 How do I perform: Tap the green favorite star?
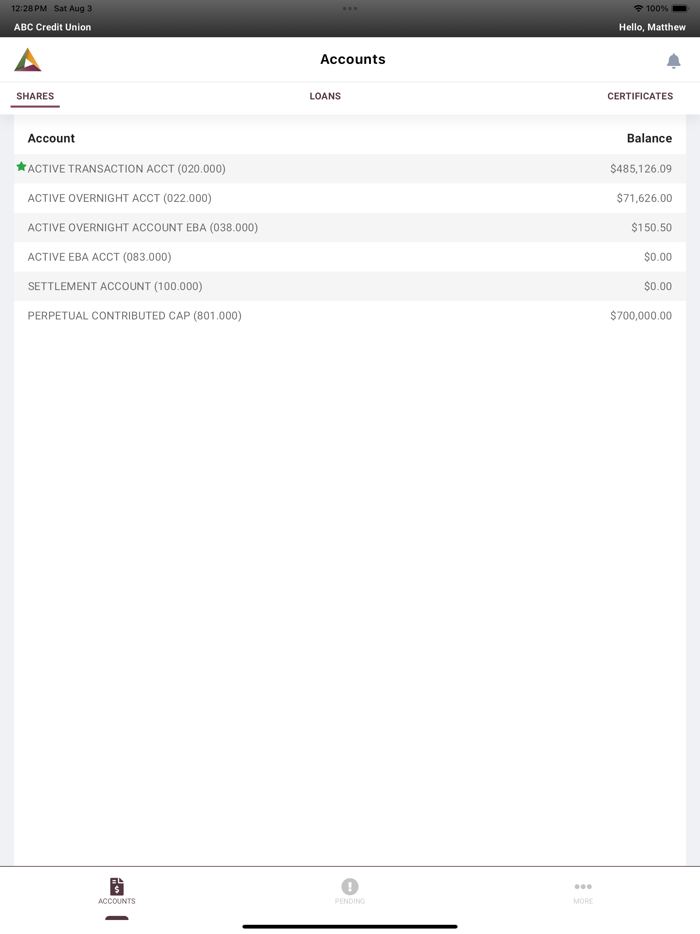pyautogui.click(x=21, y=166)
